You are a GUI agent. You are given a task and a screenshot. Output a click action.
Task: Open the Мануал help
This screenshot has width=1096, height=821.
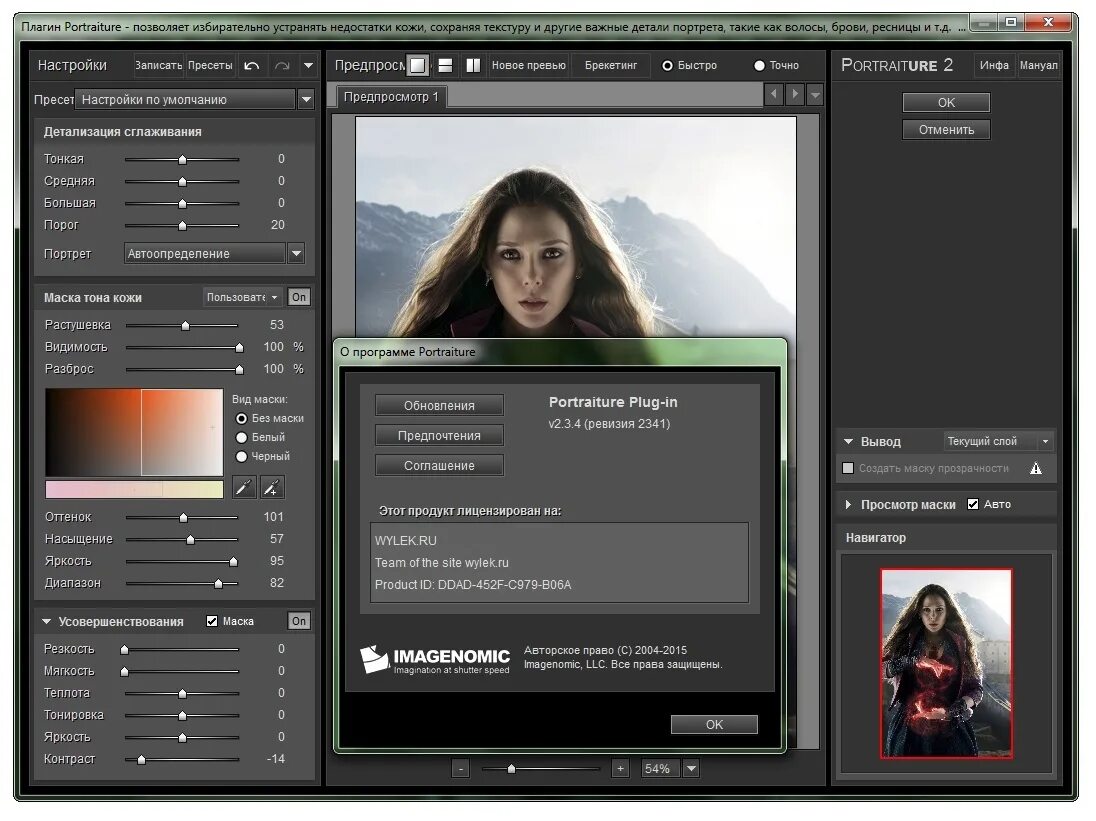pos(1039,66)
